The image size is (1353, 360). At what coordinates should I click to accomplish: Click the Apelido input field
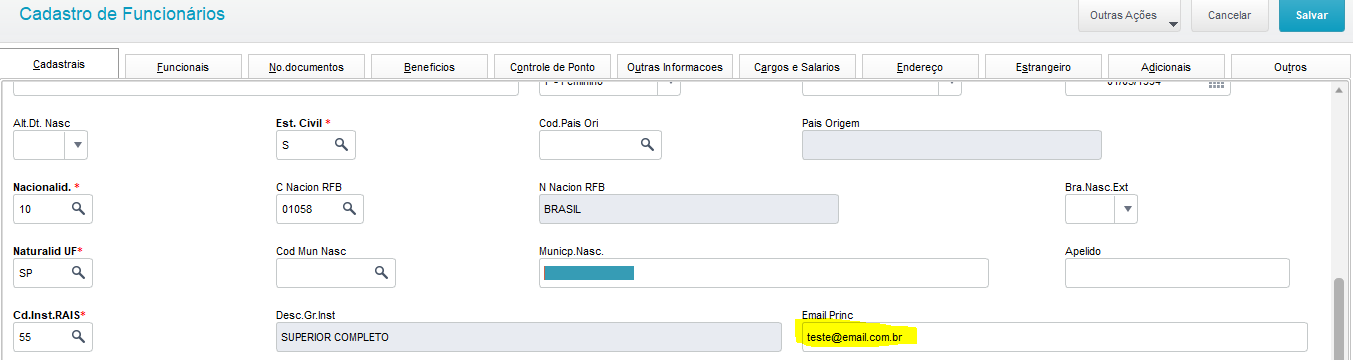[x=1177, y=272]
